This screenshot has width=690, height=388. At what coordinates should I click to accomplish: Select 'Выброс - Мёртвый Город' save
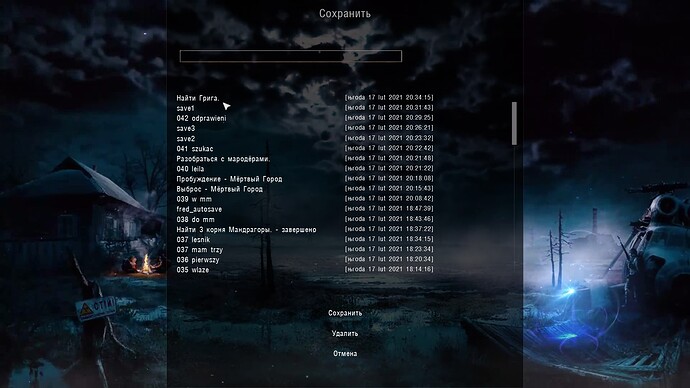coord(305,189)
